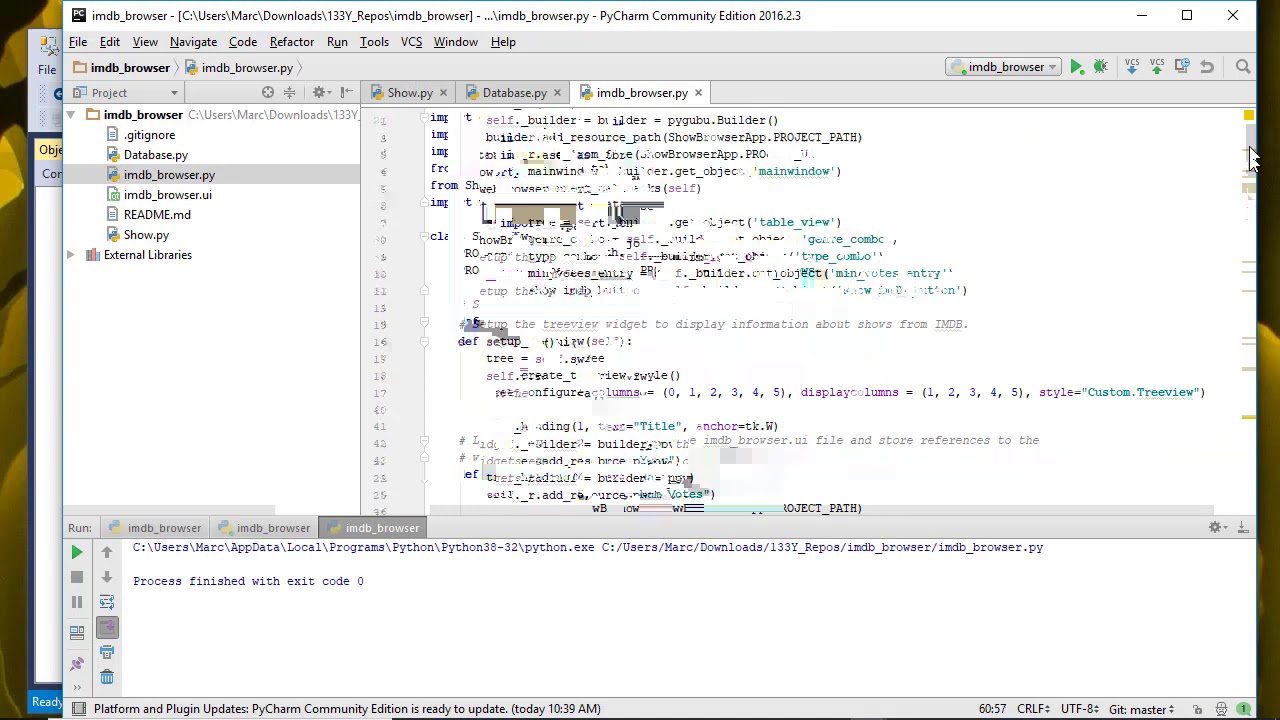Screen dimensions: 1280x720
Task: Expand more Run panel actions chevron
Action: (x=77, y=687)
